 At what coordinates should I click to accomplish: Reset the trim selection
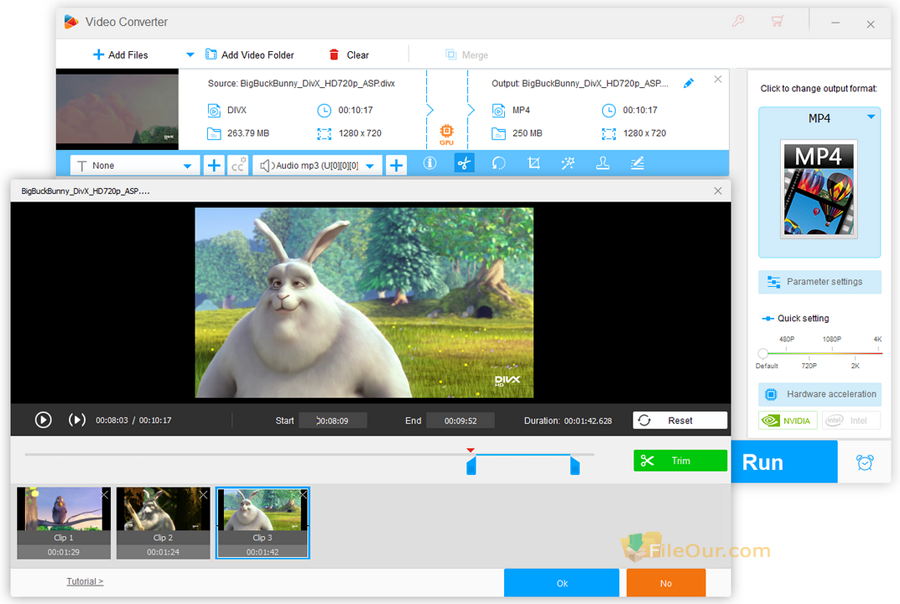(680, 421)
